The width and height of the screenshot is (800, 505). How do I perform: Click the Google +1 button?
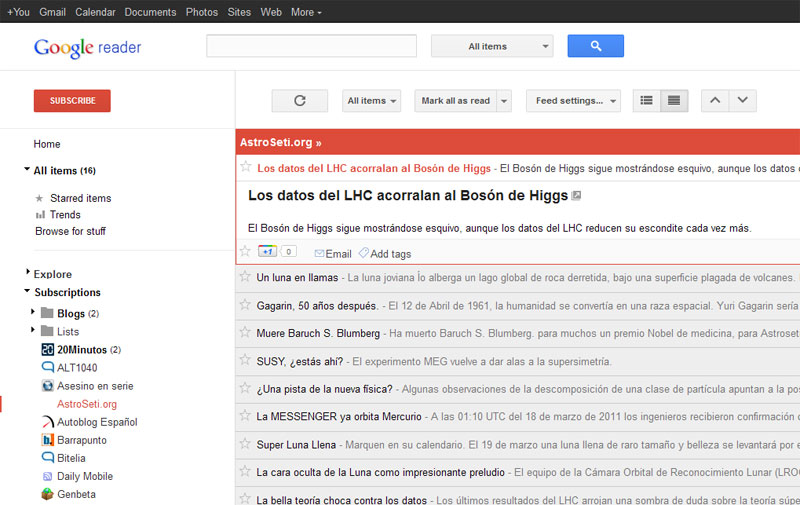click(267, 251)
